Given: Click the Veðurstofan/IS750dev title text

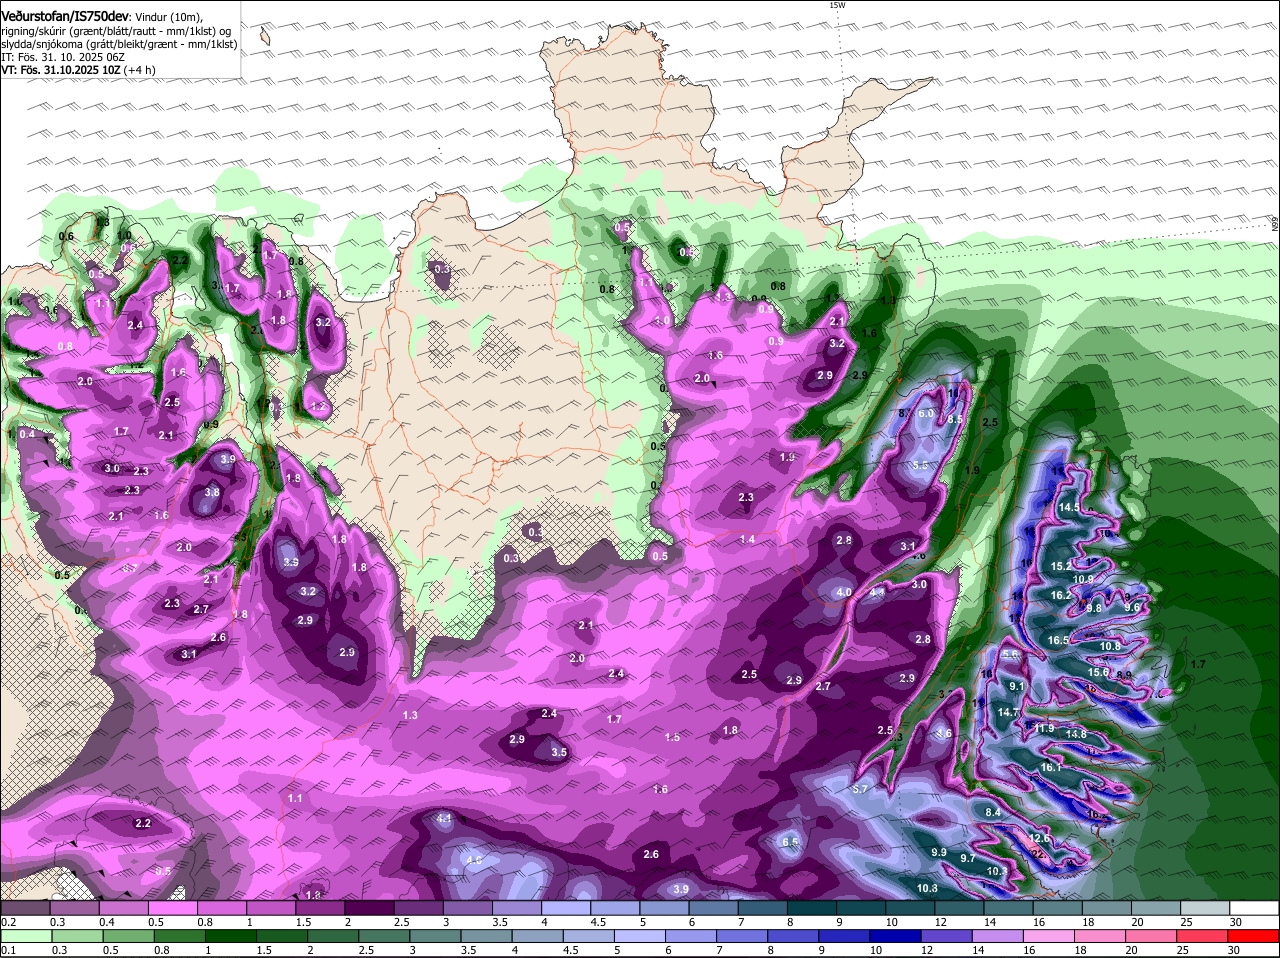Looking at the screenshot, I should coord(65,16).
